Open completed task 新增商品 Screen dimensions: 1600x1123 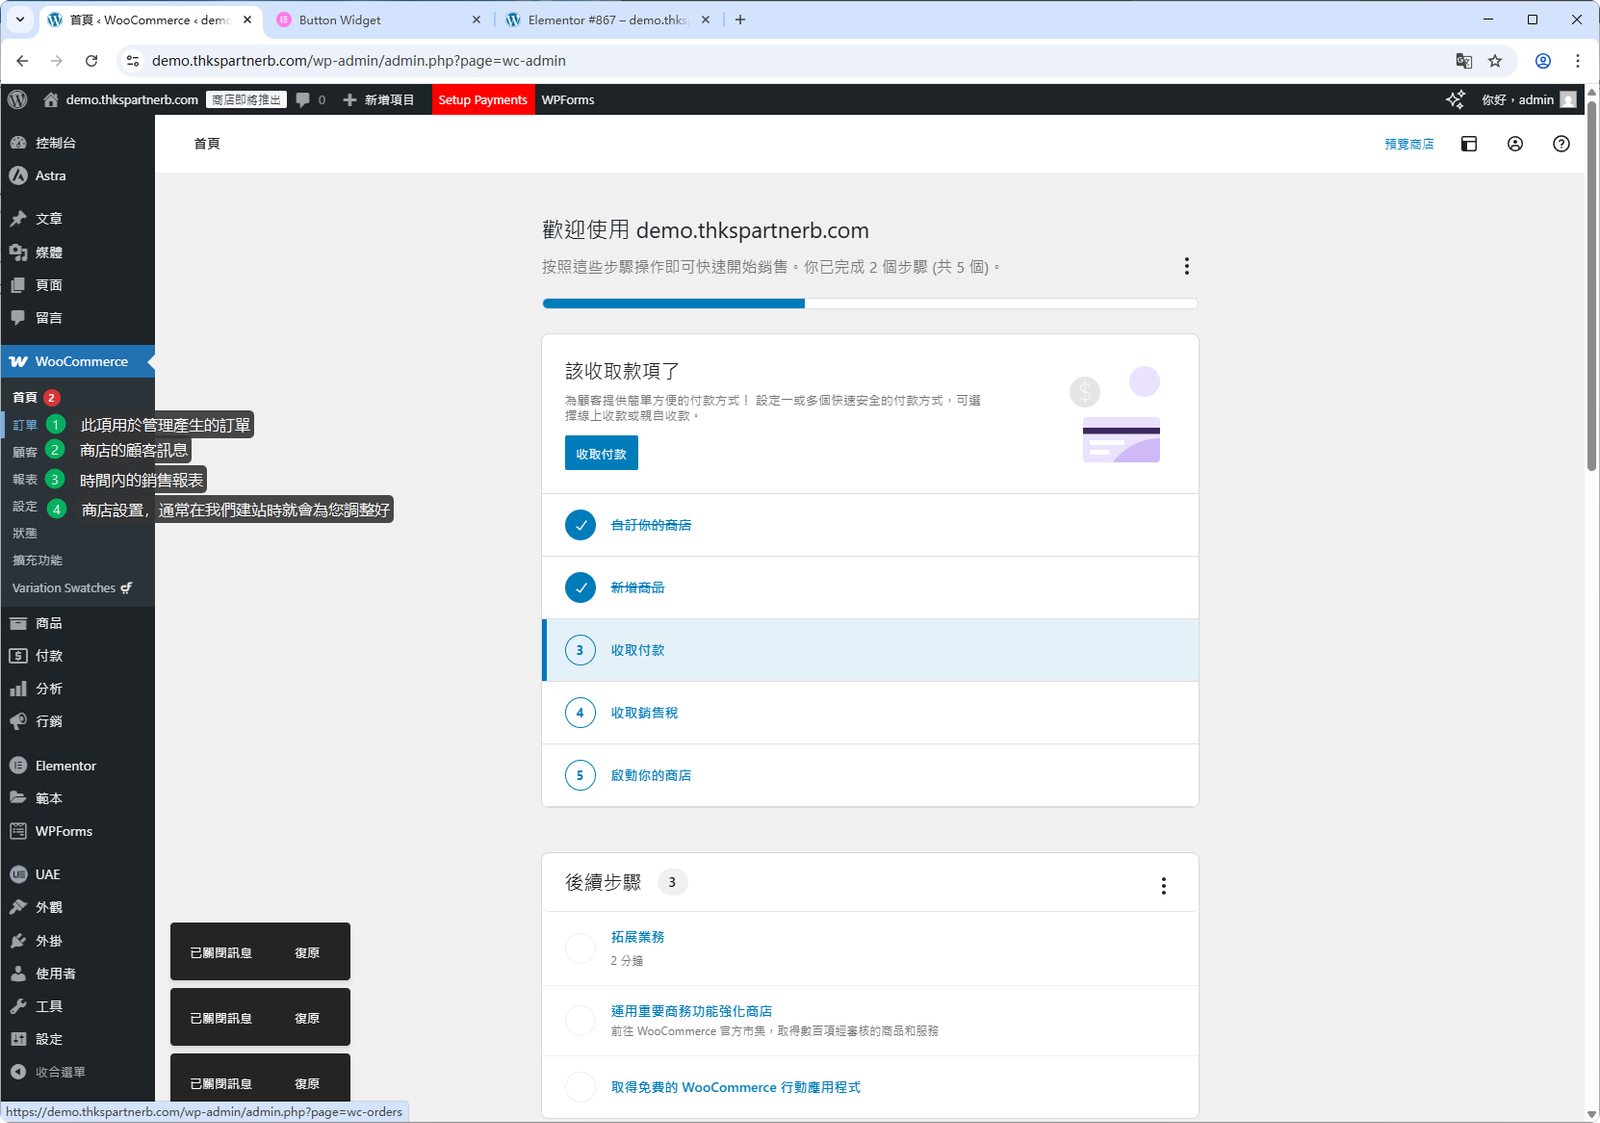[870, 588]
